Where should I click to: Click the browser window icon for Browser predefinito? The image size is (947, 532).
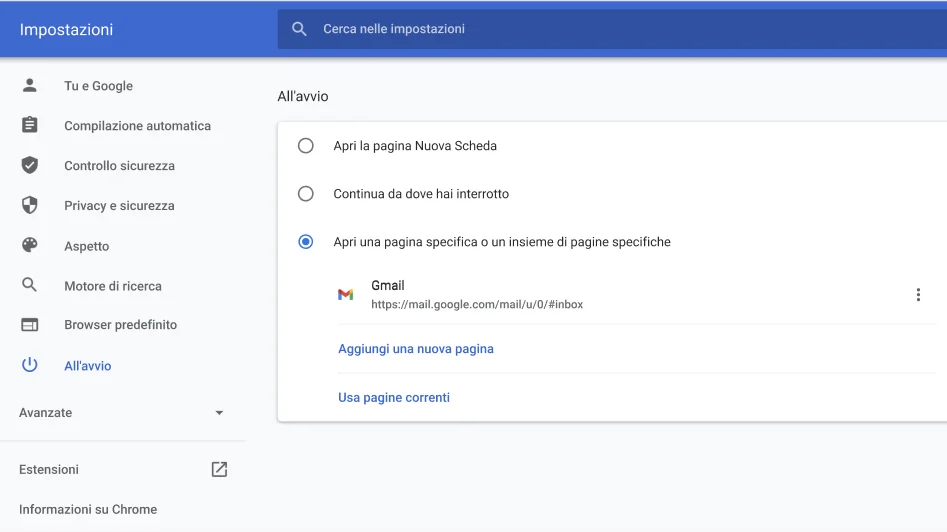(30, 325)
